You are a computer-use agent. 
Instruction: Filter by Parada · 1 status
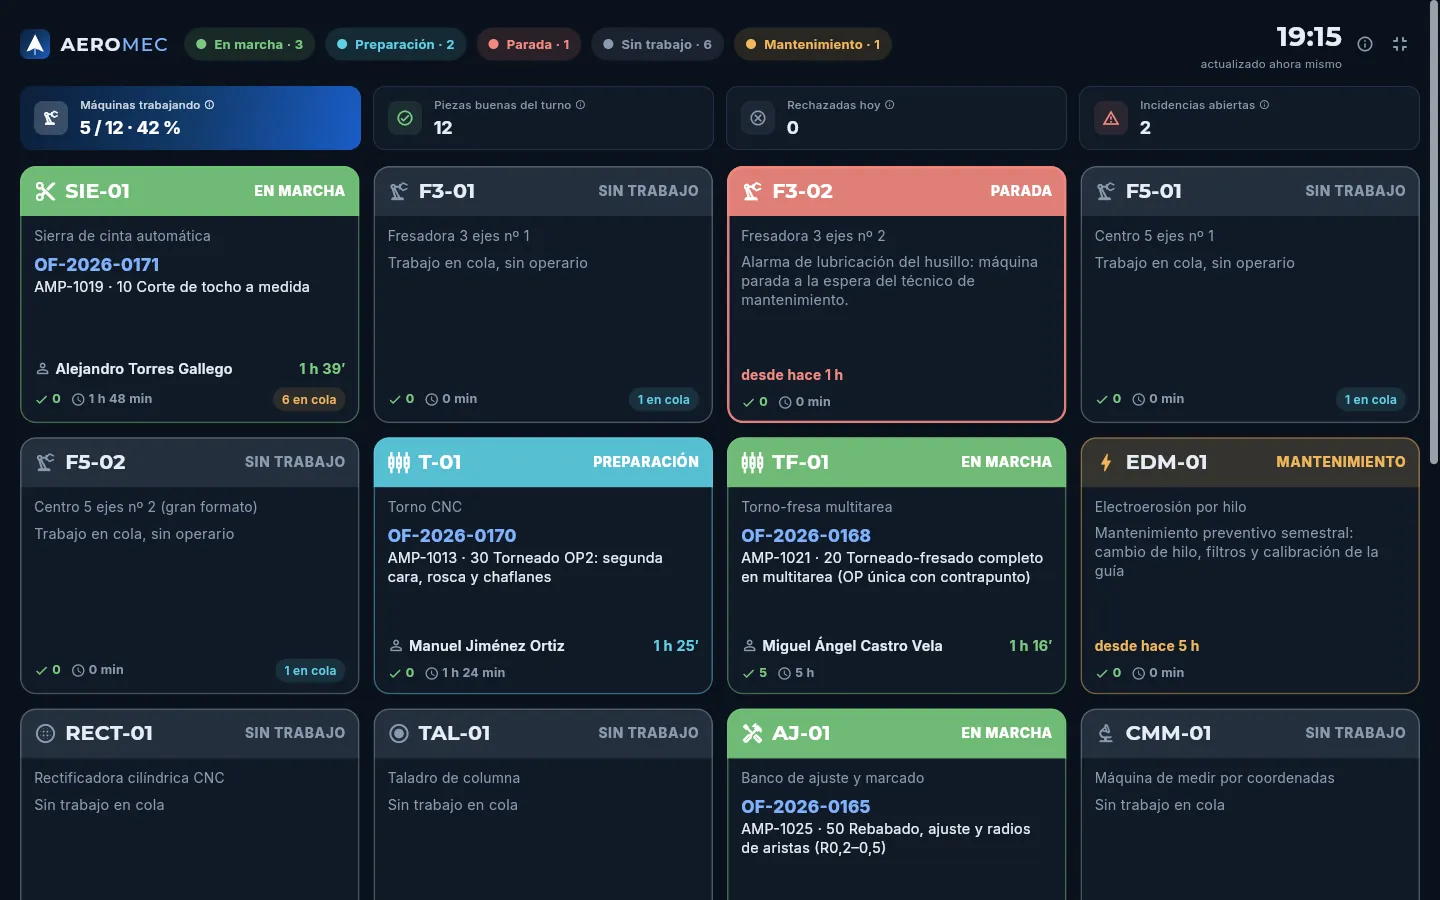pyautogui.click(x=529, y=44)
